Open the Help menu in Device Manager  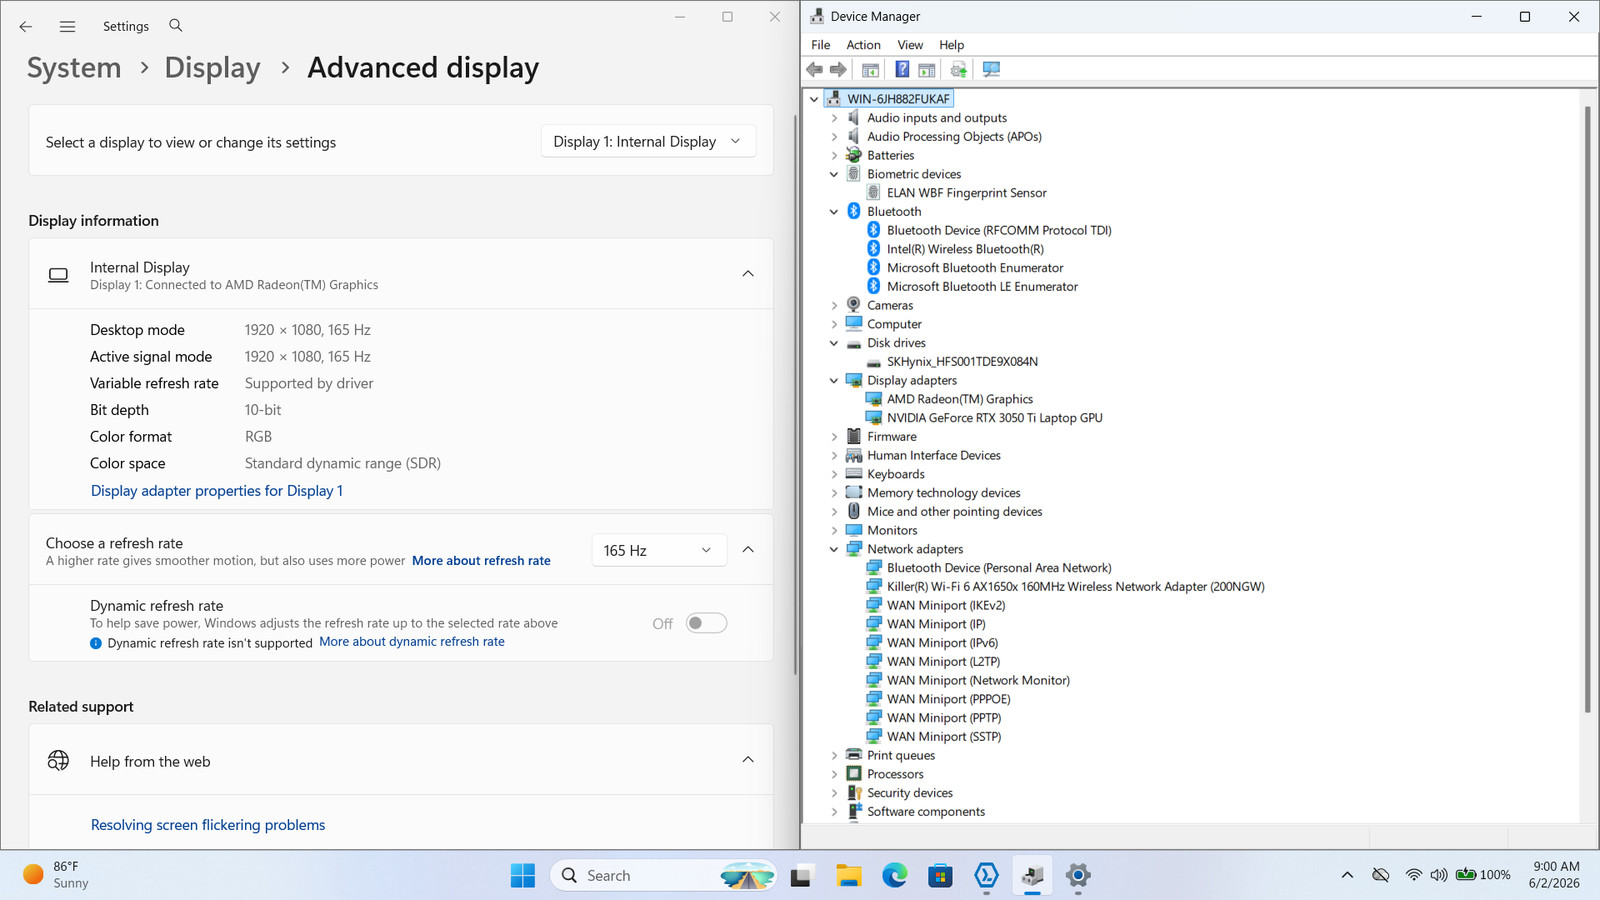pyautogui.click(x=952, y=45)
